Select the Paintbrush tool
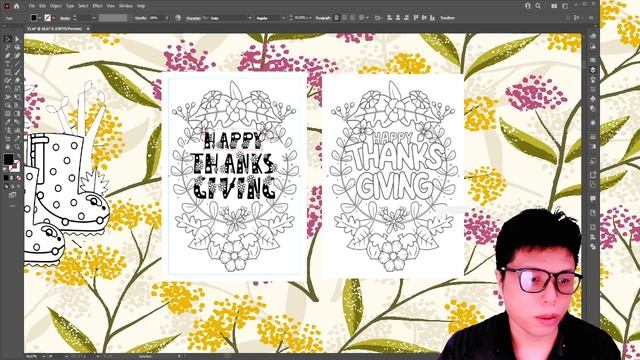This screenshot has height=360, width=640. [x=17, y=72]
